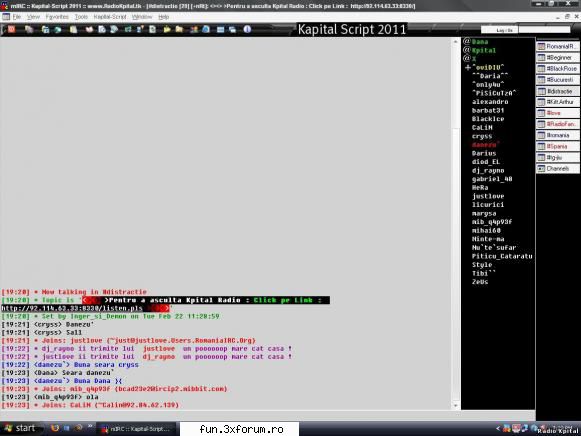Select dj_rayno in the nick list

pyautogui.click(x=488, y=170)
